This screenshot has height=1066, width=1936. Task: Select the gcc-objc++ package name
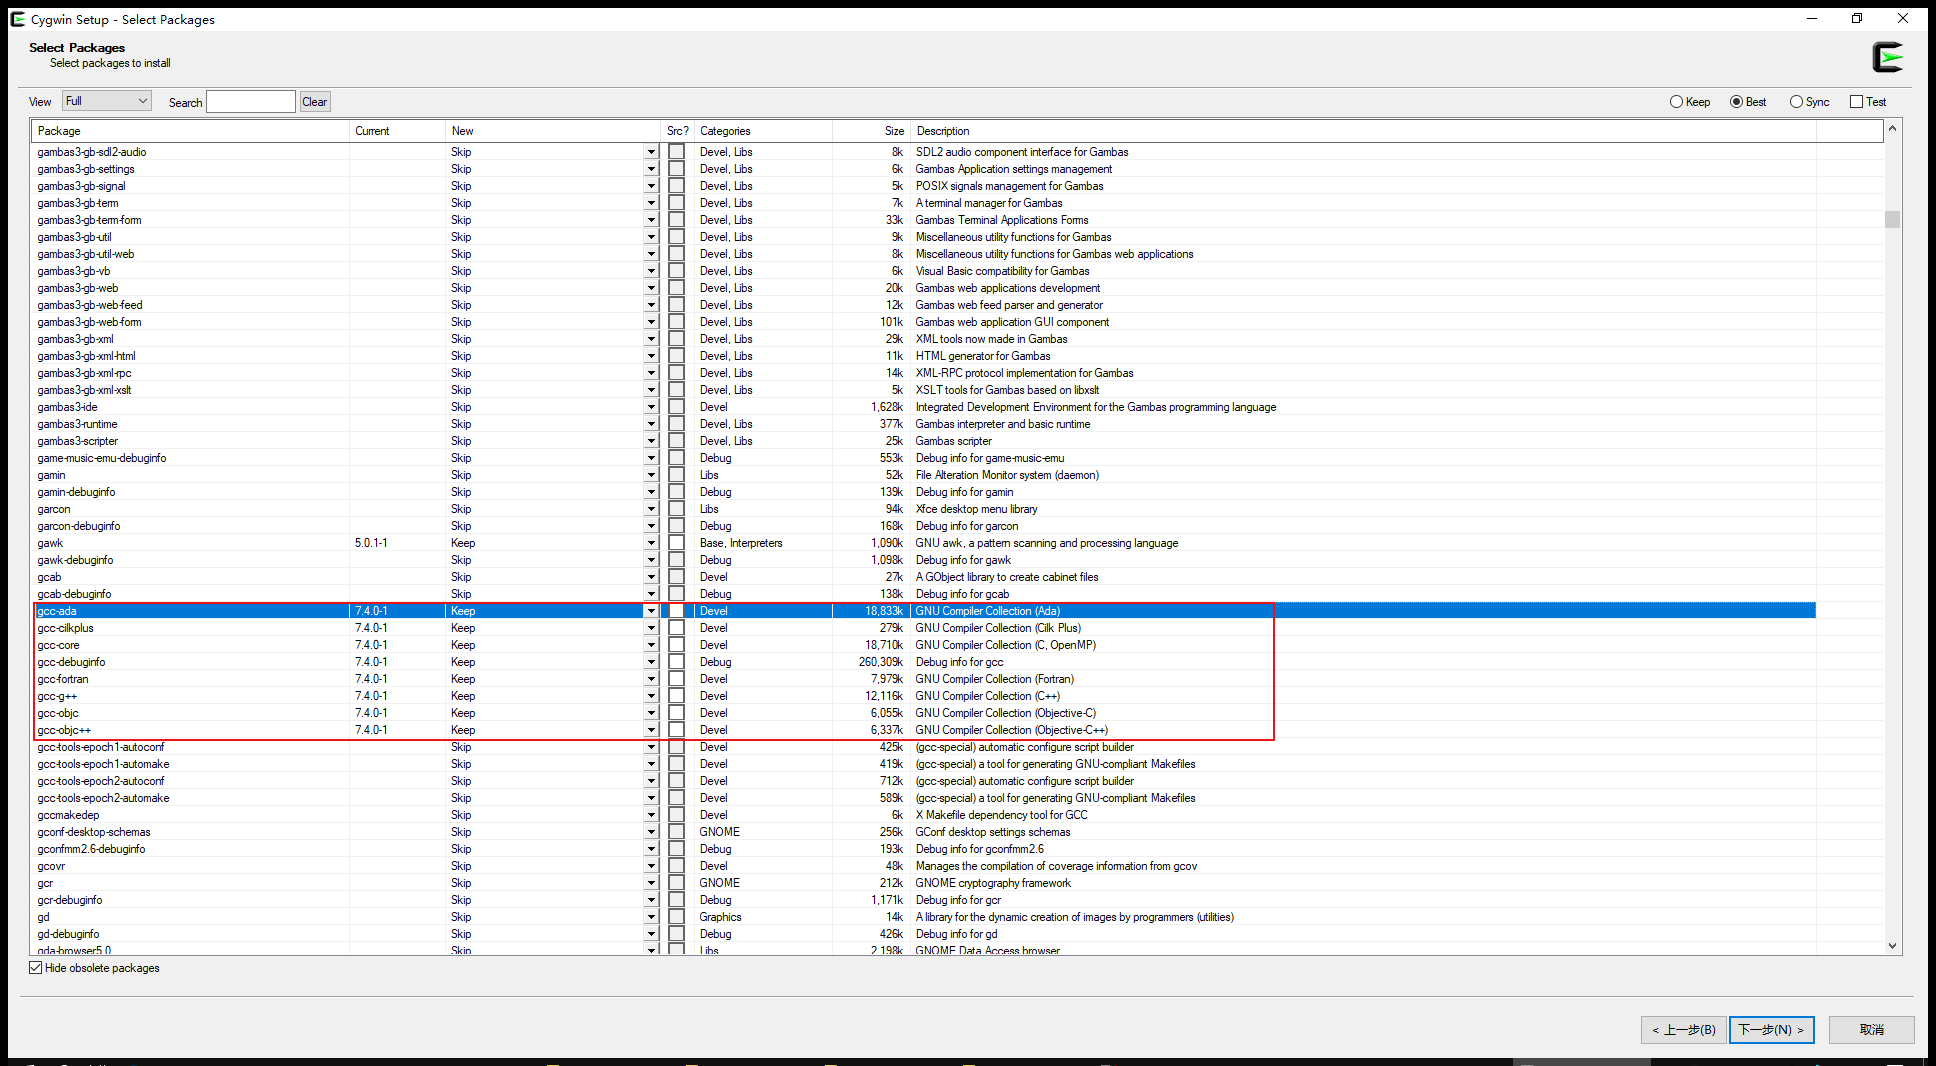pos(64,730)
